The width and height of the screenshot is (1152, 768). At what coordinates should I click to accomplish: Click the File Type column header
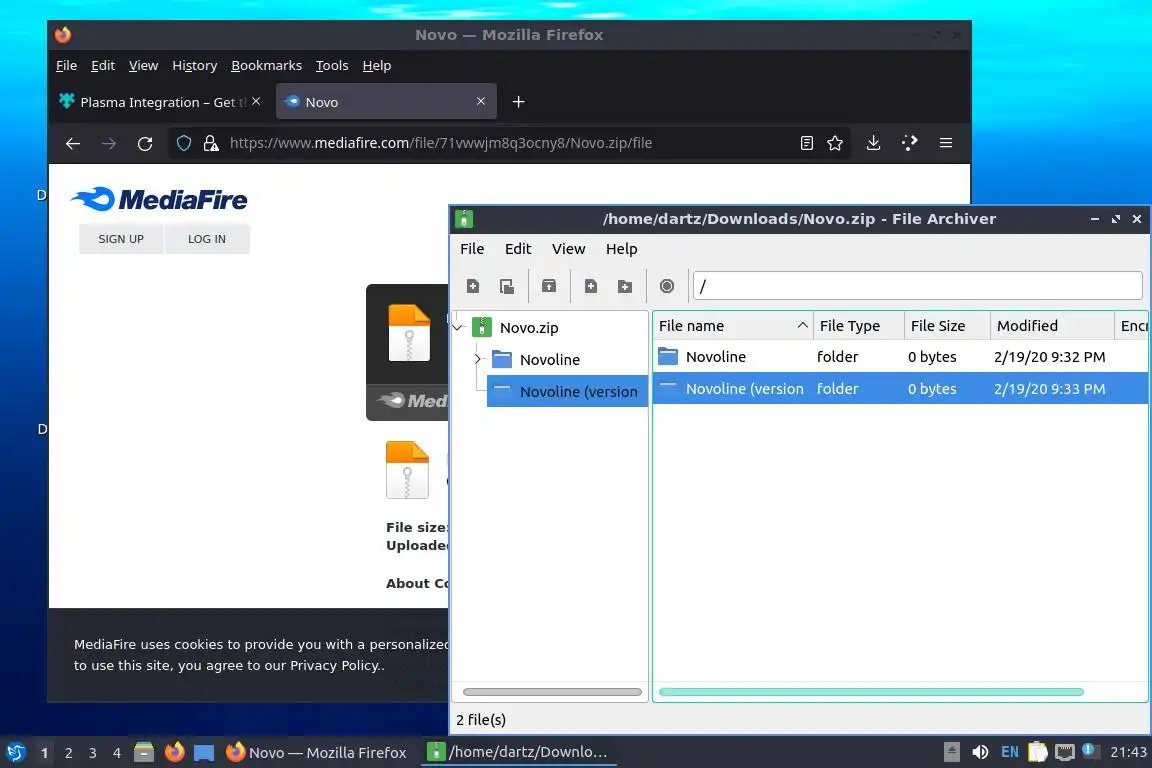pos(858,326)
